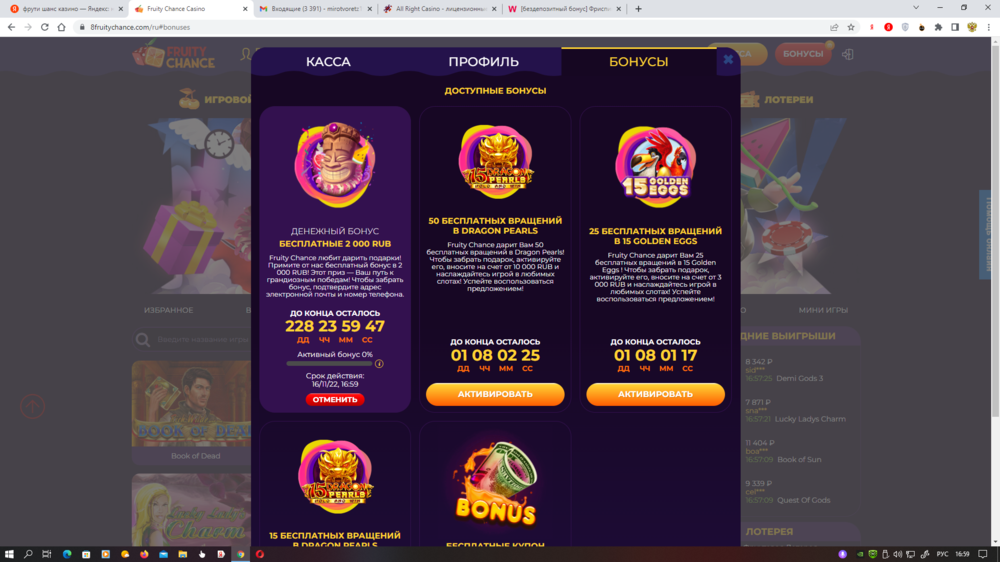This screenshot has width=1000, height=562.
Task: Open the All Right Casino browser tab
Action: tap(440, 9)
